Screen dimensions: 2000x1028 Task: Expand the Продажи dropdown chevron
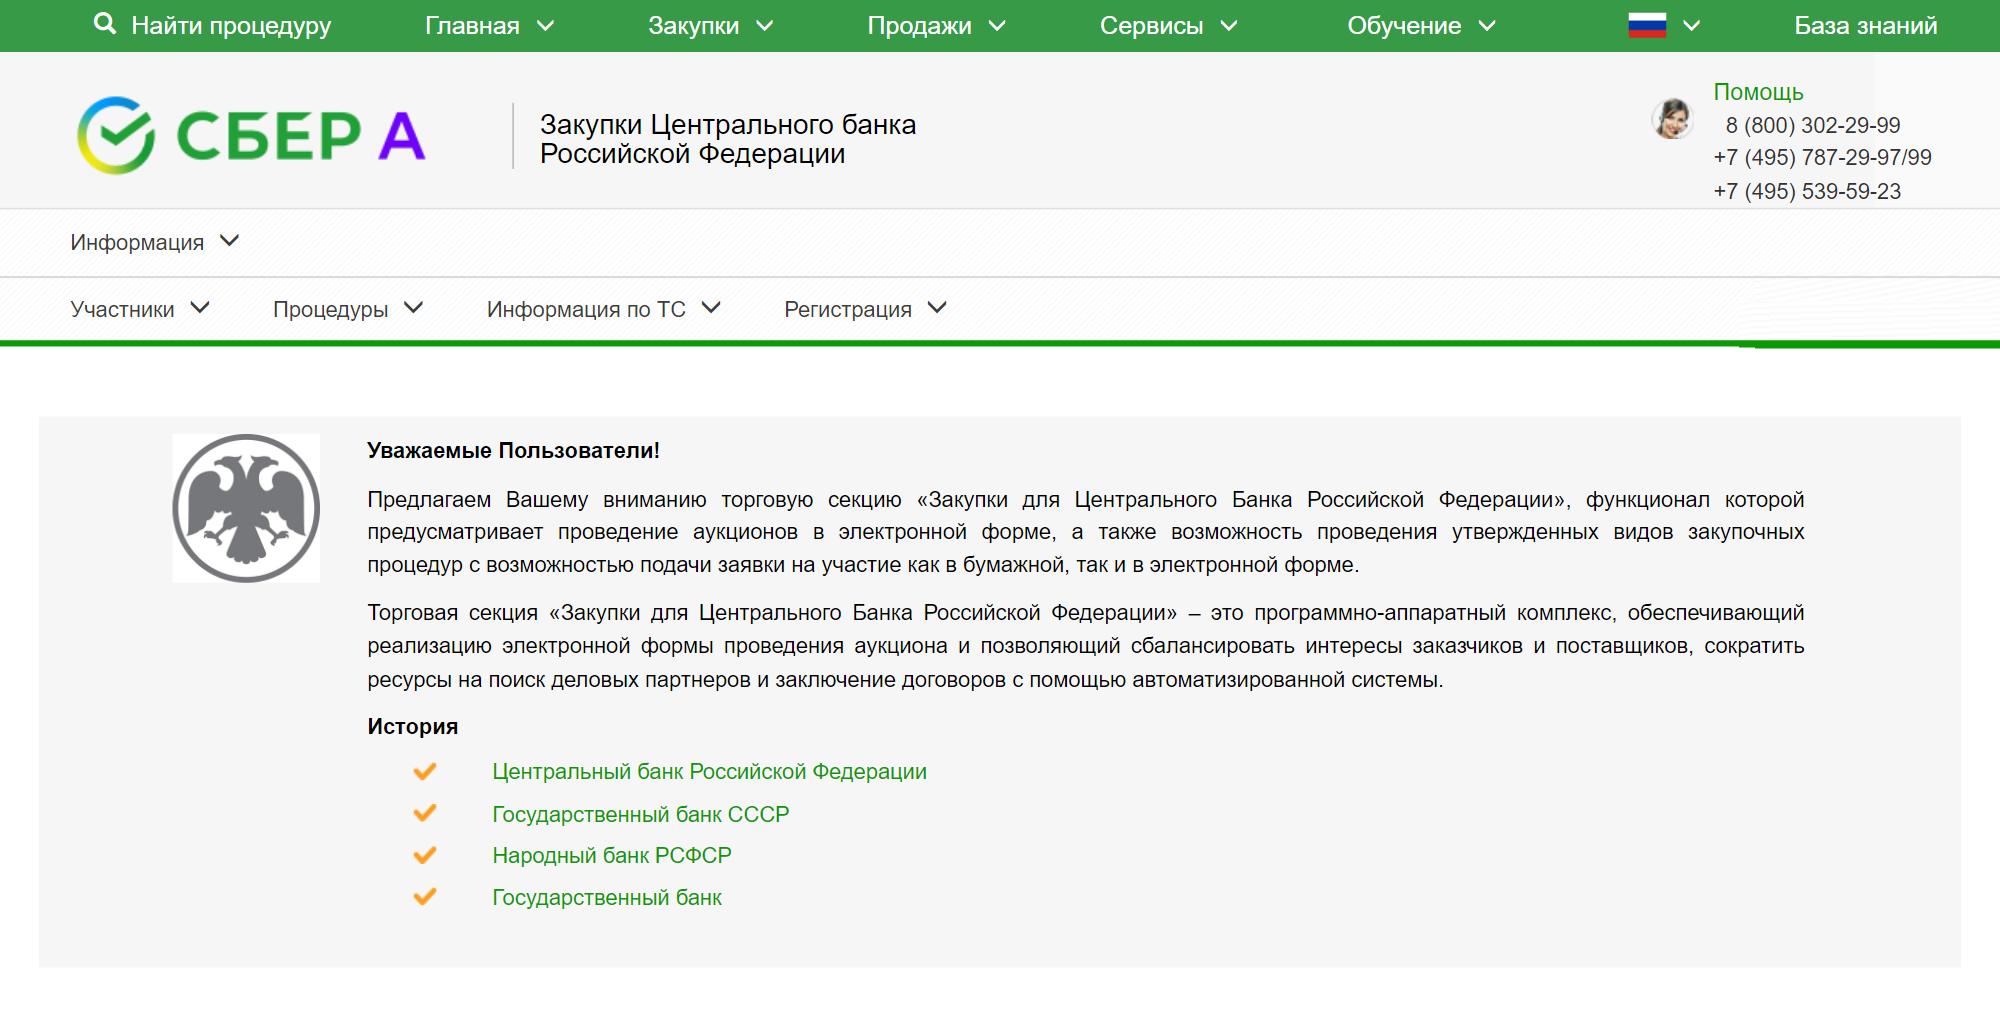[x=997, y=26]
